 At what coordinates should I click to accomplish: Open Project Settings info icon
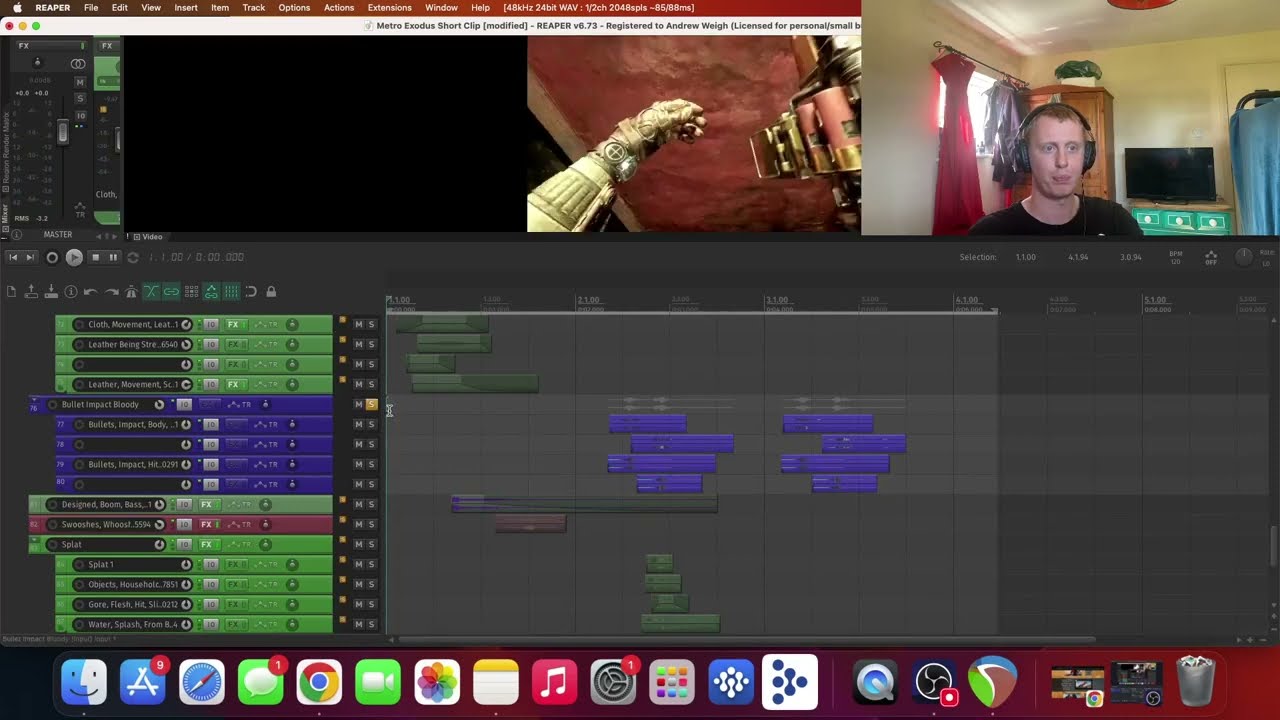click(70, 292)
